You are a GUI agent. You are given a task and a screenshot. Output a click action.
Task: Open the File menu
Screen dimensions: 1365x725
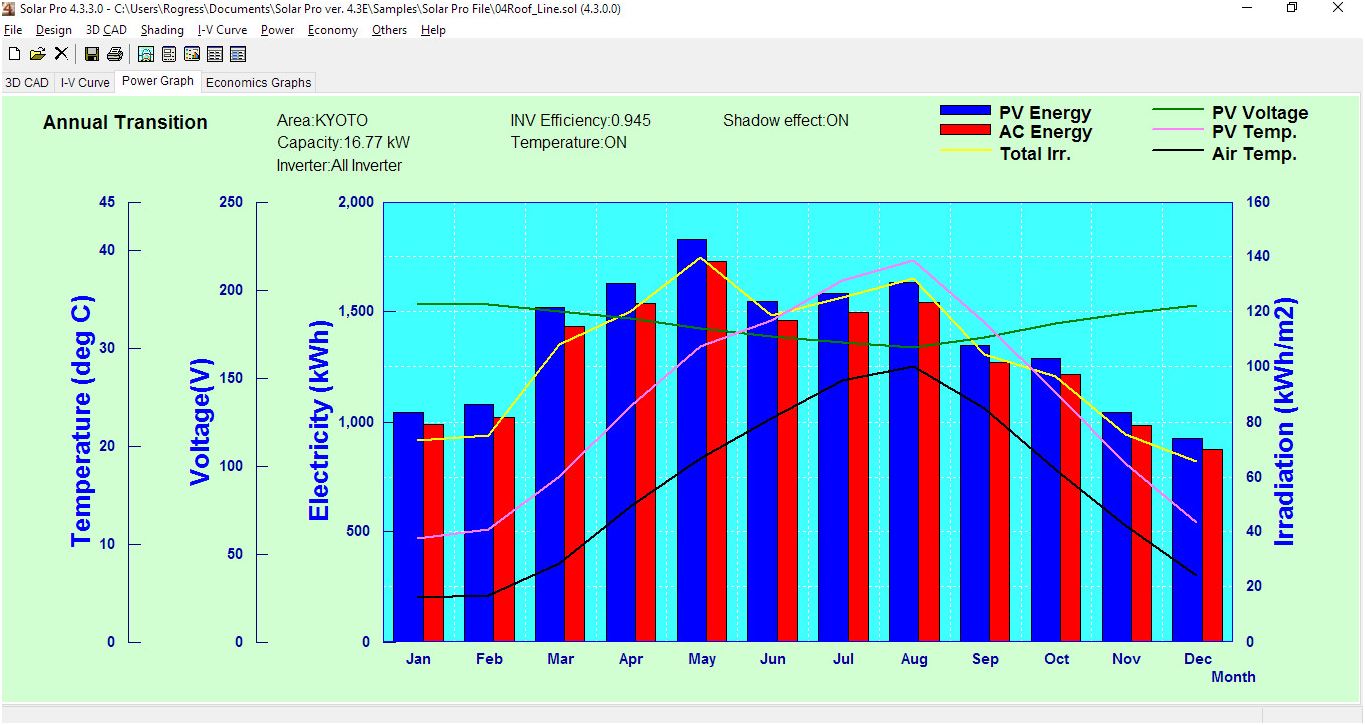pos(13,30)
